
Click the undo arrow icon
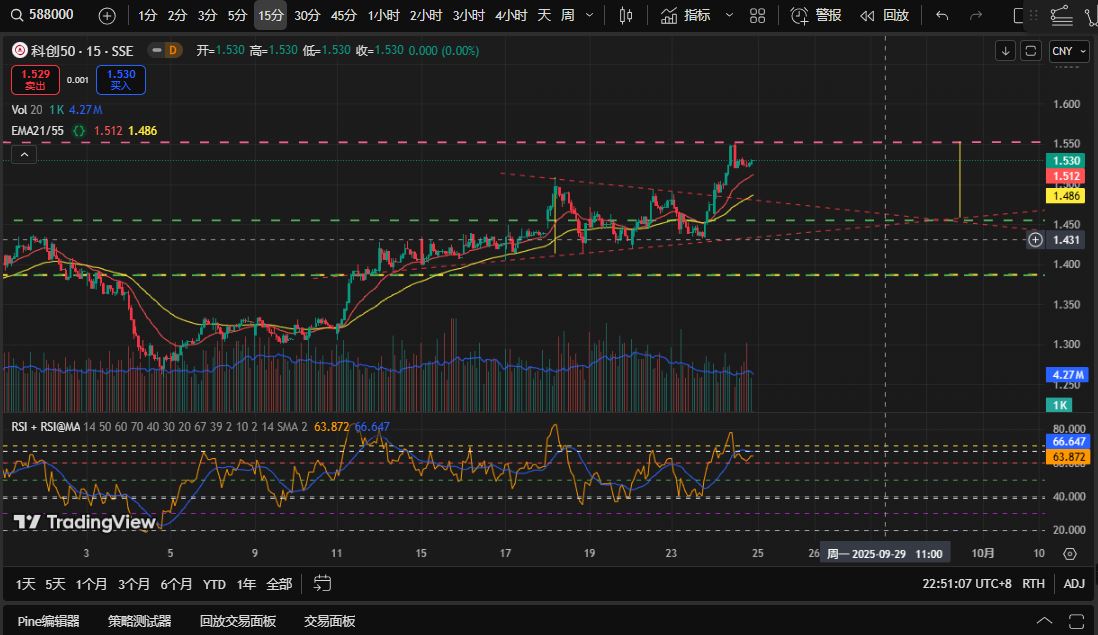(x=942, y=16)
